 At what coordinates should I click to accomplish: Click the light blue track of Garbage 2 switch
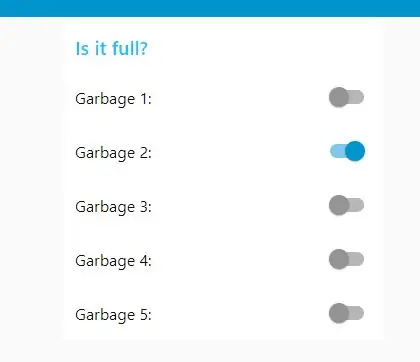click(x=337, y=151)
